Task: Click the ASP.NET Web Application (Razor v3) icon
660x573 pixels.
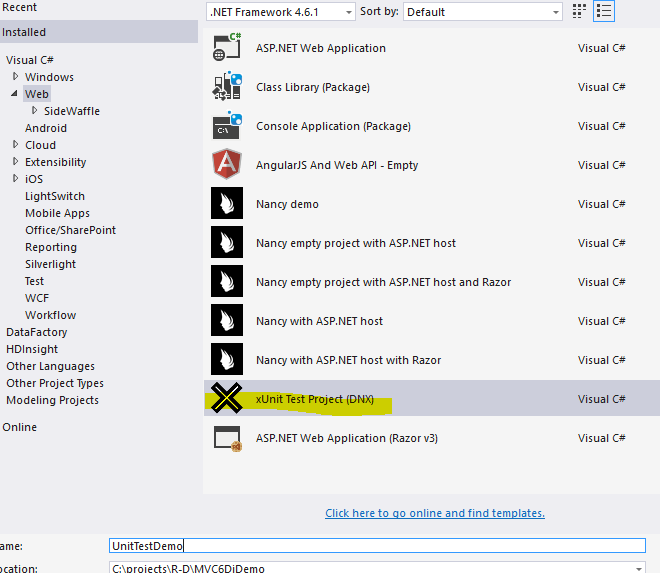Action: click(227, 438)
